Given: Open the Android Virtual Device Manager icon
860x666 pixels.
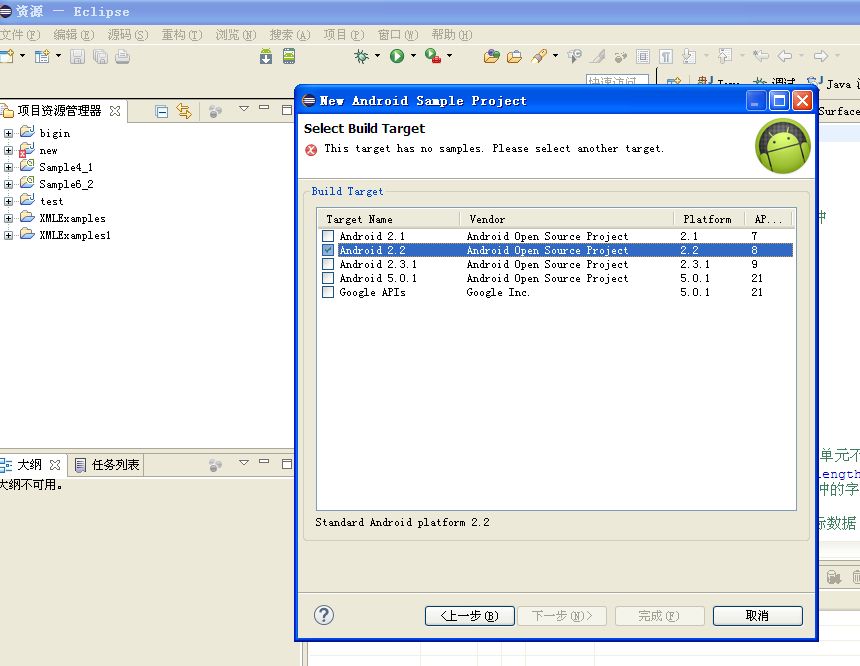Looking at the screenshot, I should (289, 56).
